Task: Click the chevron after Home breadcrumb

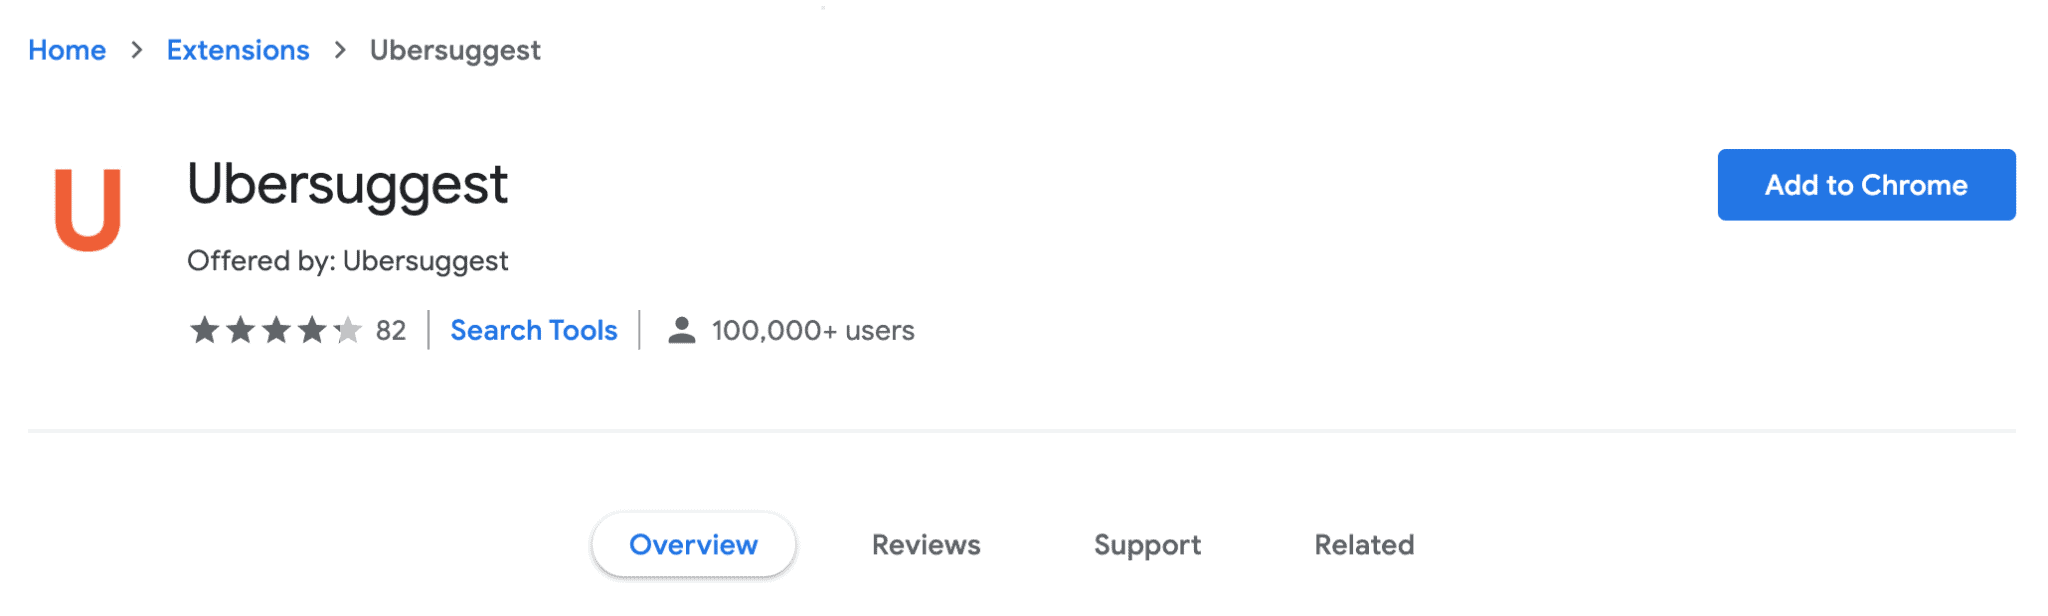Action: 137,50
